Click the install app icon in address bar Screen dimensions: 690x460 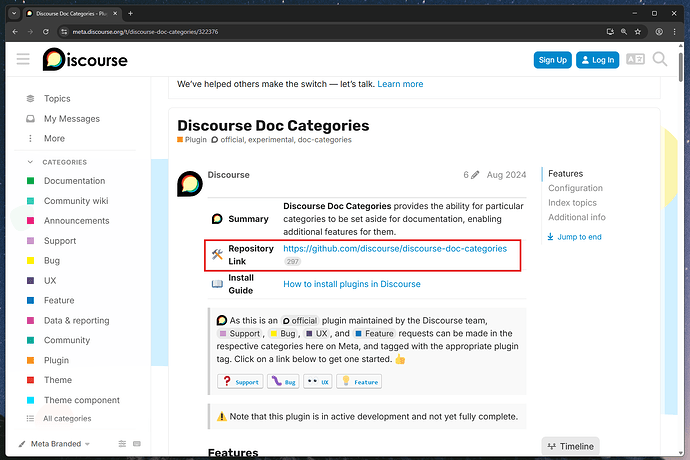[610, 32]
